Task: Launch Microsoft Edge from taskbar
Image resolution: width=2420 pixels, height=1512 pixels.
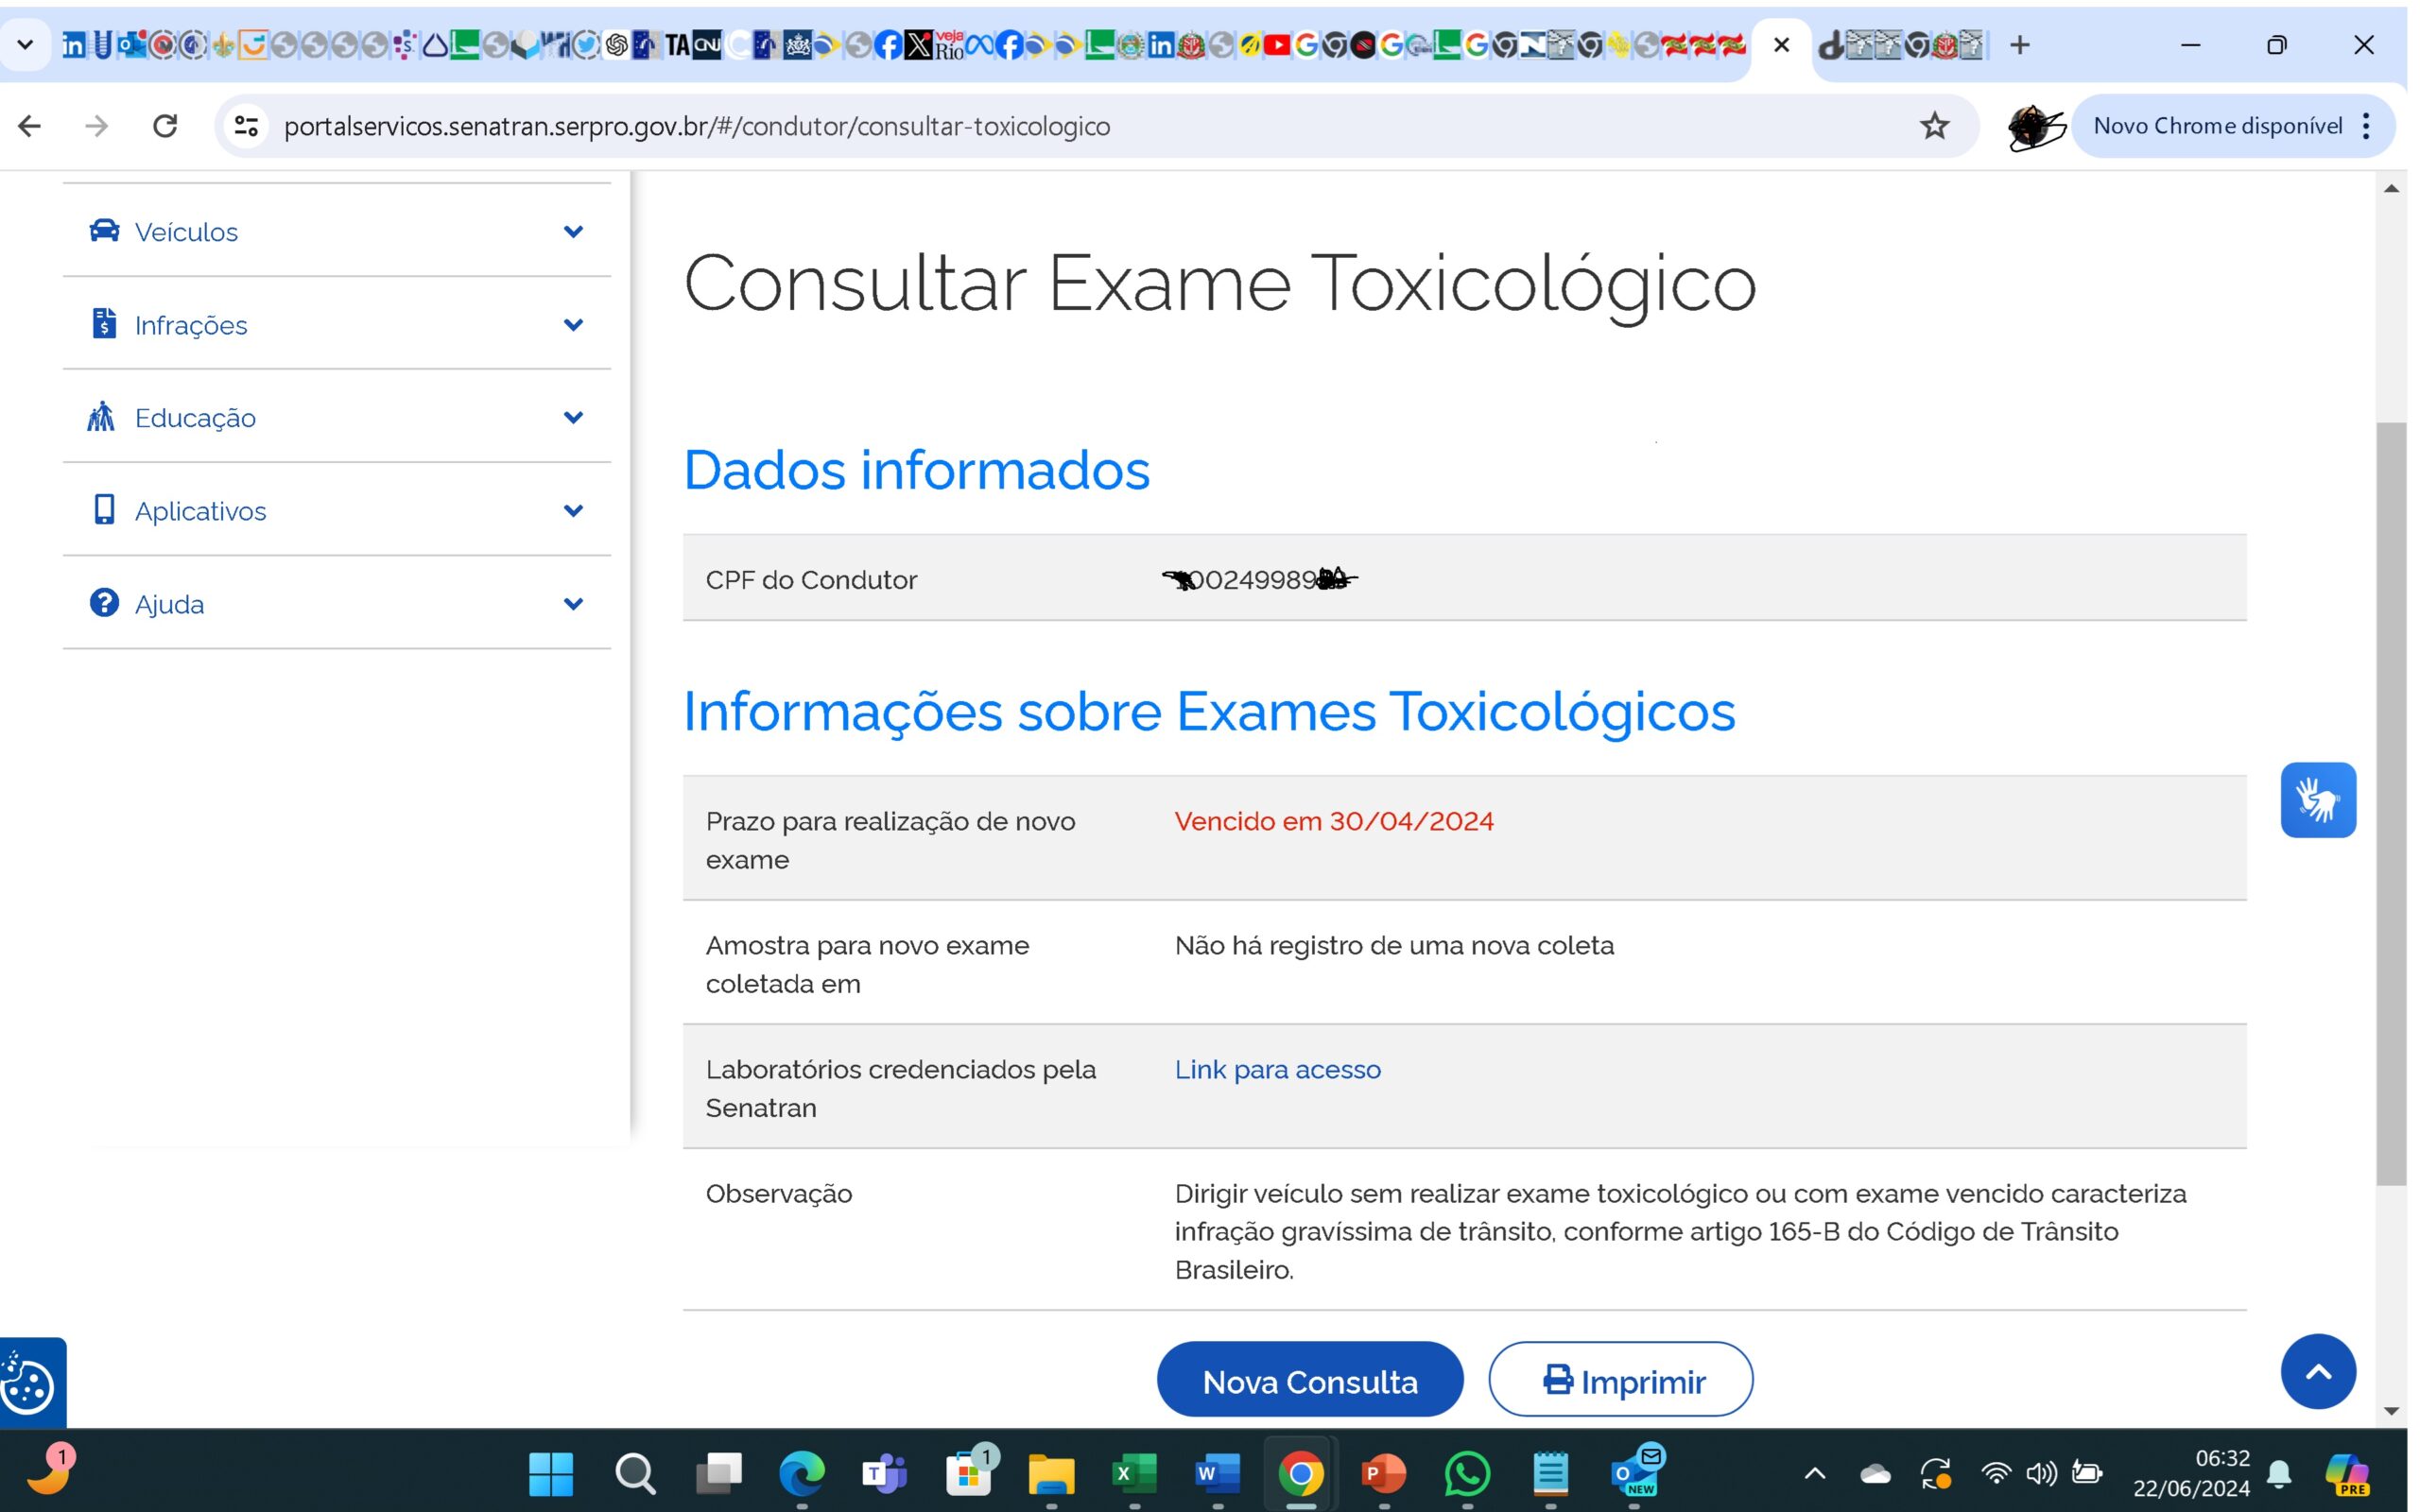Action: (802, 1473)
